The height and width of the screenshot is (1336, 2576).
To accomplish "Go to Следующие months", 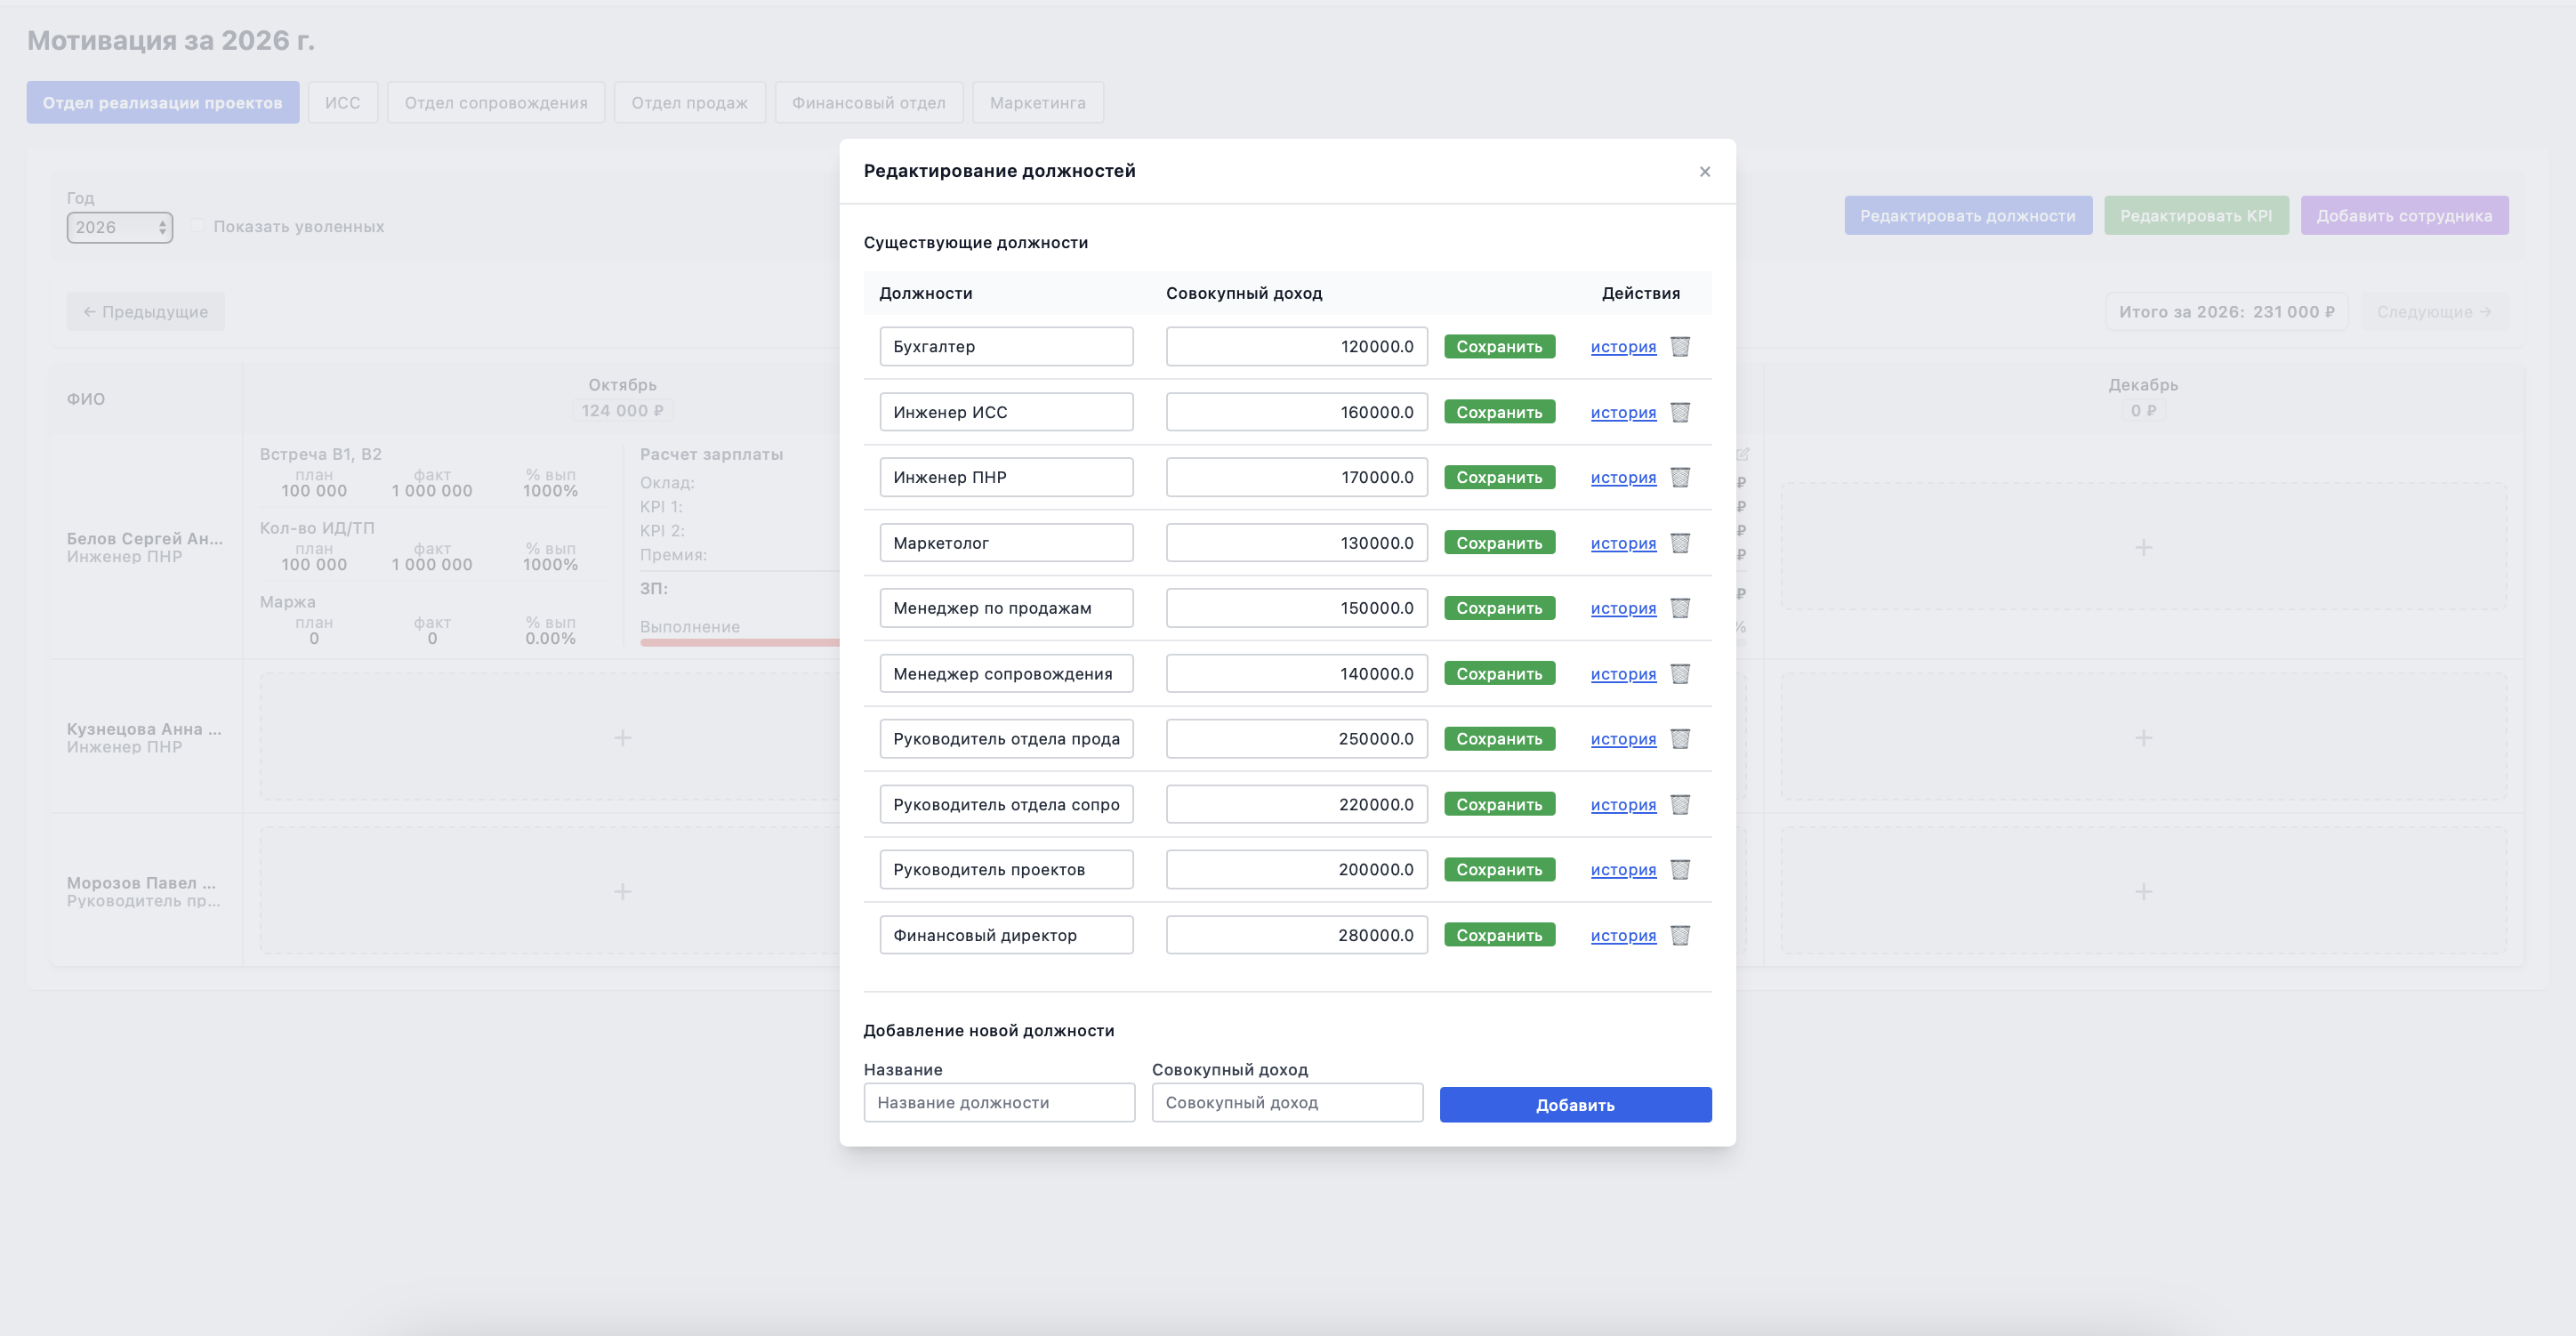I will click(x=2434, y=312).
